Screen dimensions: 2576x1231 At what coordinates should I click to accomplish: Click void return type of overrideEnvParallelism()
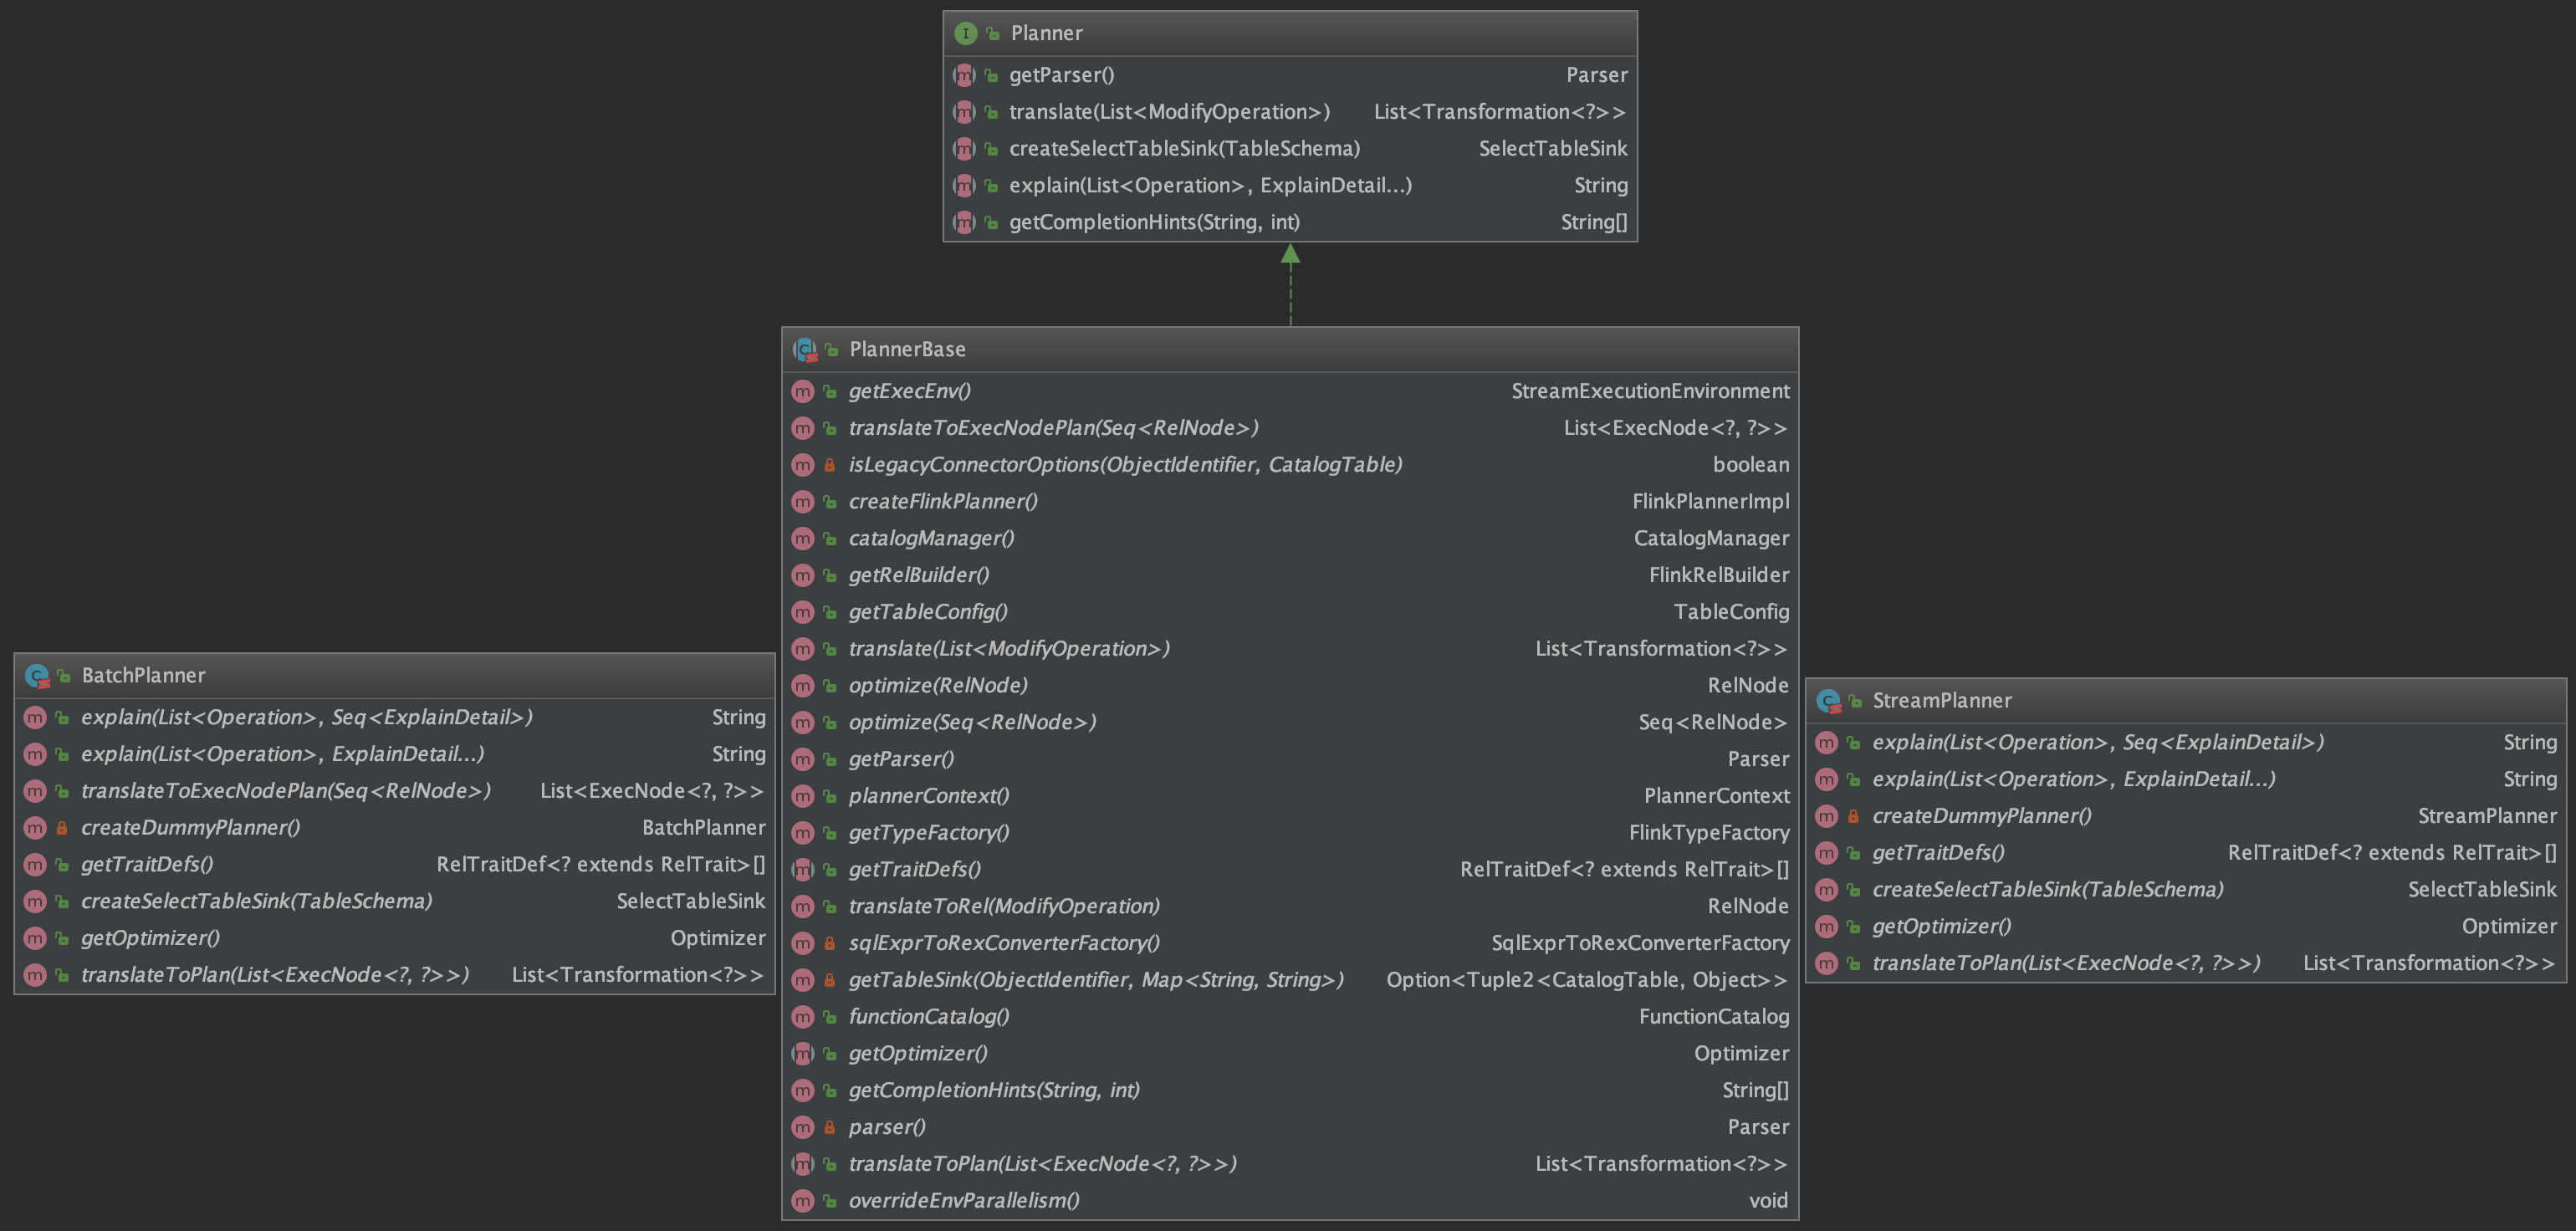click(1768, 1201)
